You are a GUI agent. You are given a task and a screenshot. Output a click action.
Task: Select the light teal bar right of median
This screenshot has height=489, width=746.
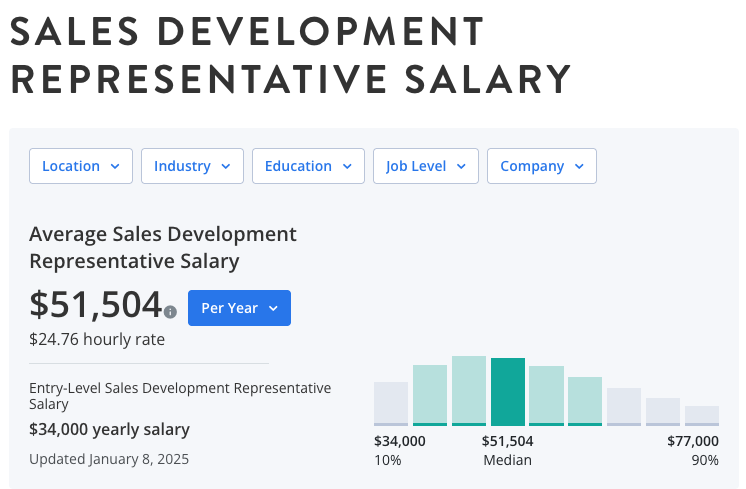[x=547, y=395]
